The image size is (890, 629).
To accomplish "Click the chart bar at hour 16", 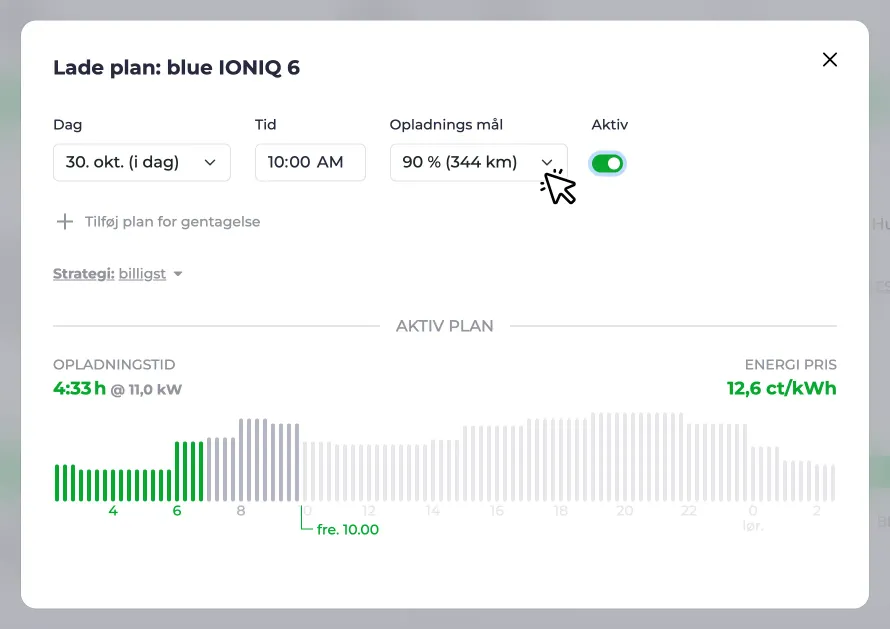I will (x=497, y=463).
